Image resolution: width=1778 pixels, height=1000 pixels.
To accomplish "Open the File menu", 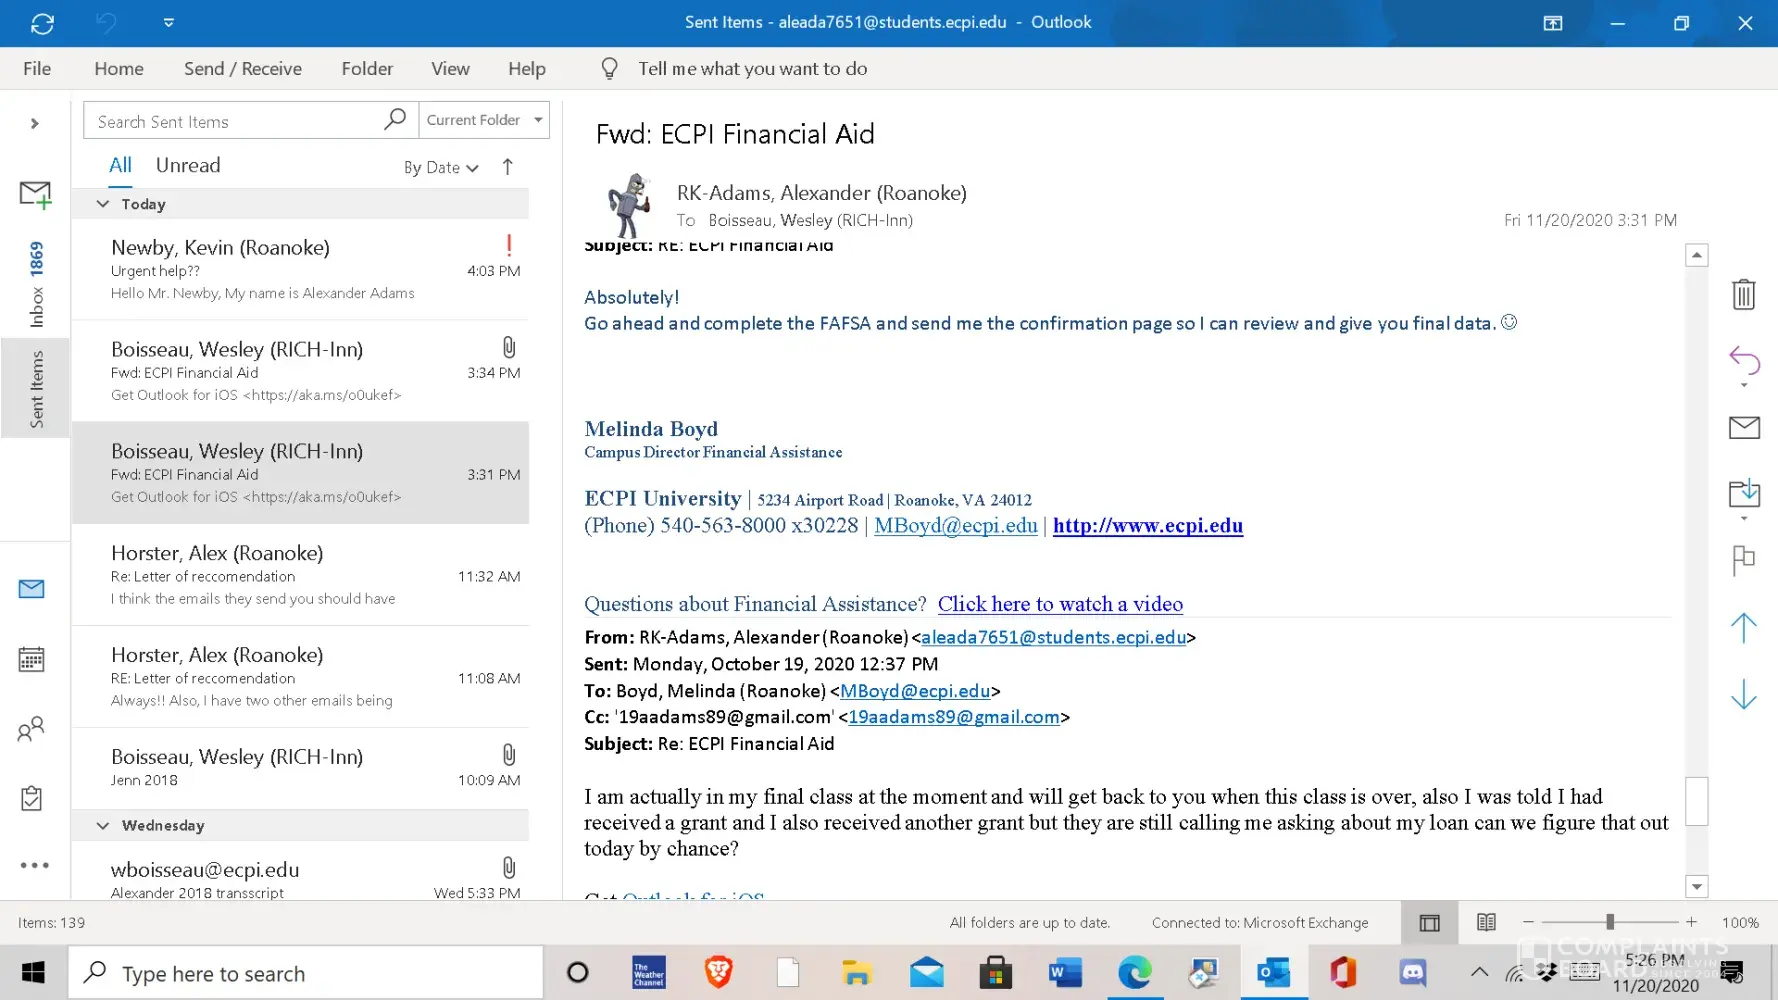I will pyautogui.click(x=37, y=68).
